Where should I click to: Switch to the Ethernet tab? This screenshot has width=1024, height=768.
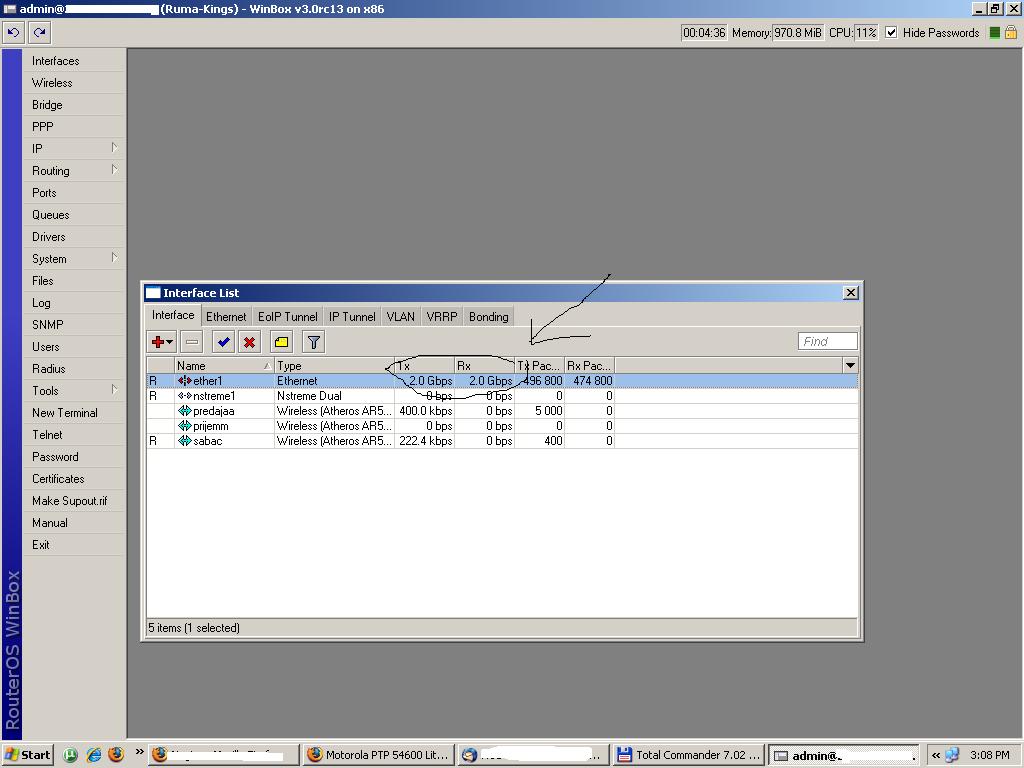pos(226,317)
